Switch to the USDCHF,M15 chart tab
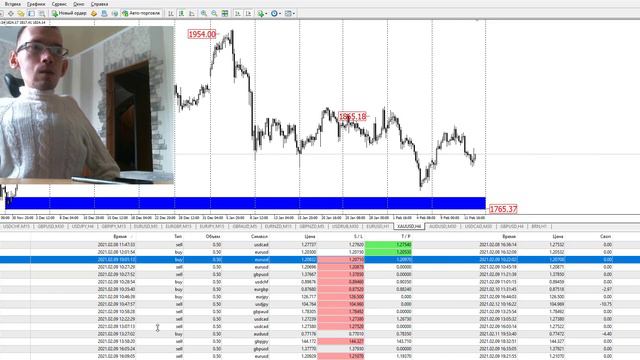Image resolution: width=640 pixels, height=360 pixels. pyautogui.click(x=16, y=226)
